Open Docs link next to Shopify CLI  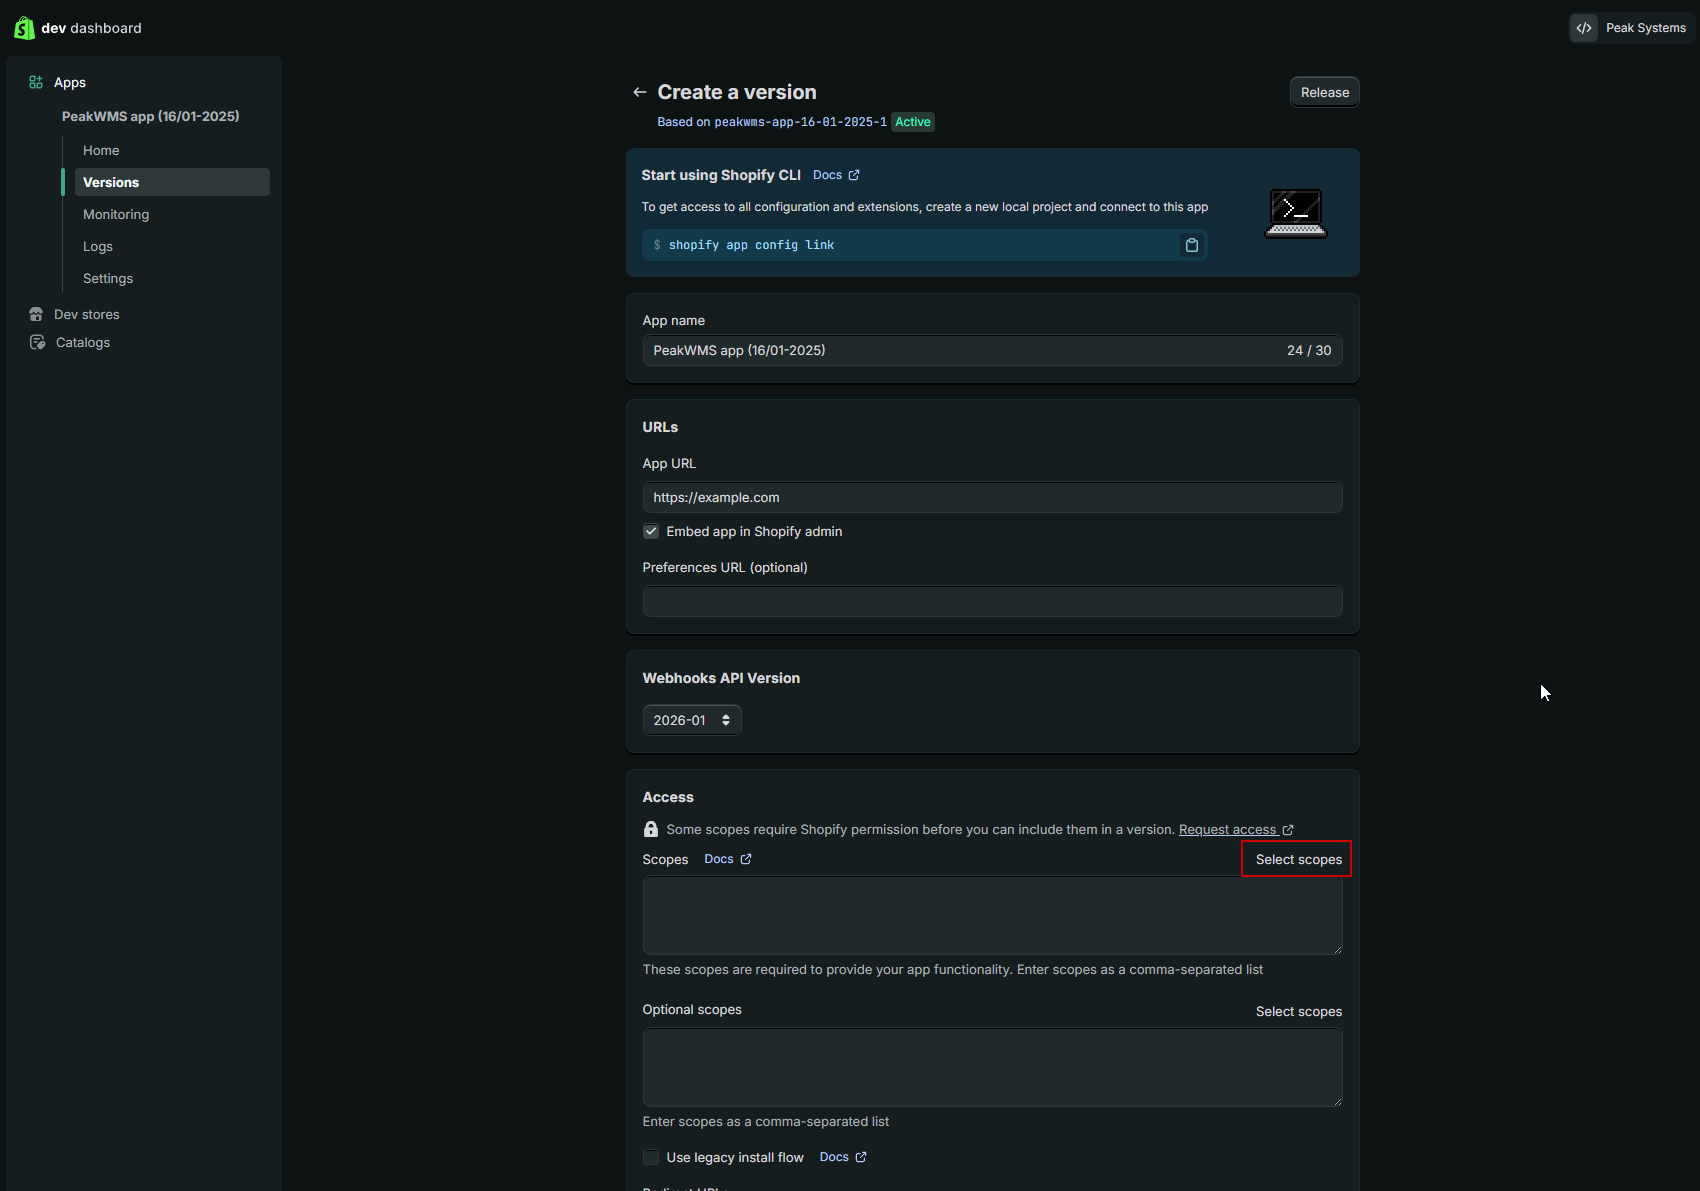coord(827,175)
